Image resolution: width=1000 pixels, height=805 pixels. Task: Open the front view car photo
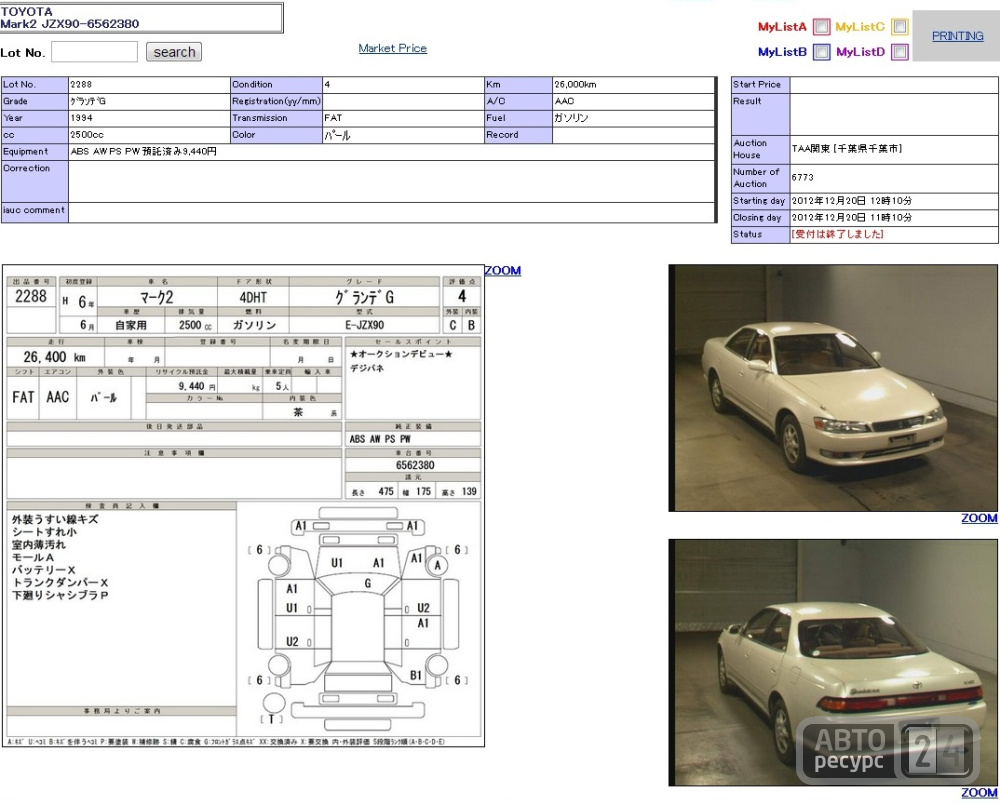pyautogui.click(x=833, y=388)
